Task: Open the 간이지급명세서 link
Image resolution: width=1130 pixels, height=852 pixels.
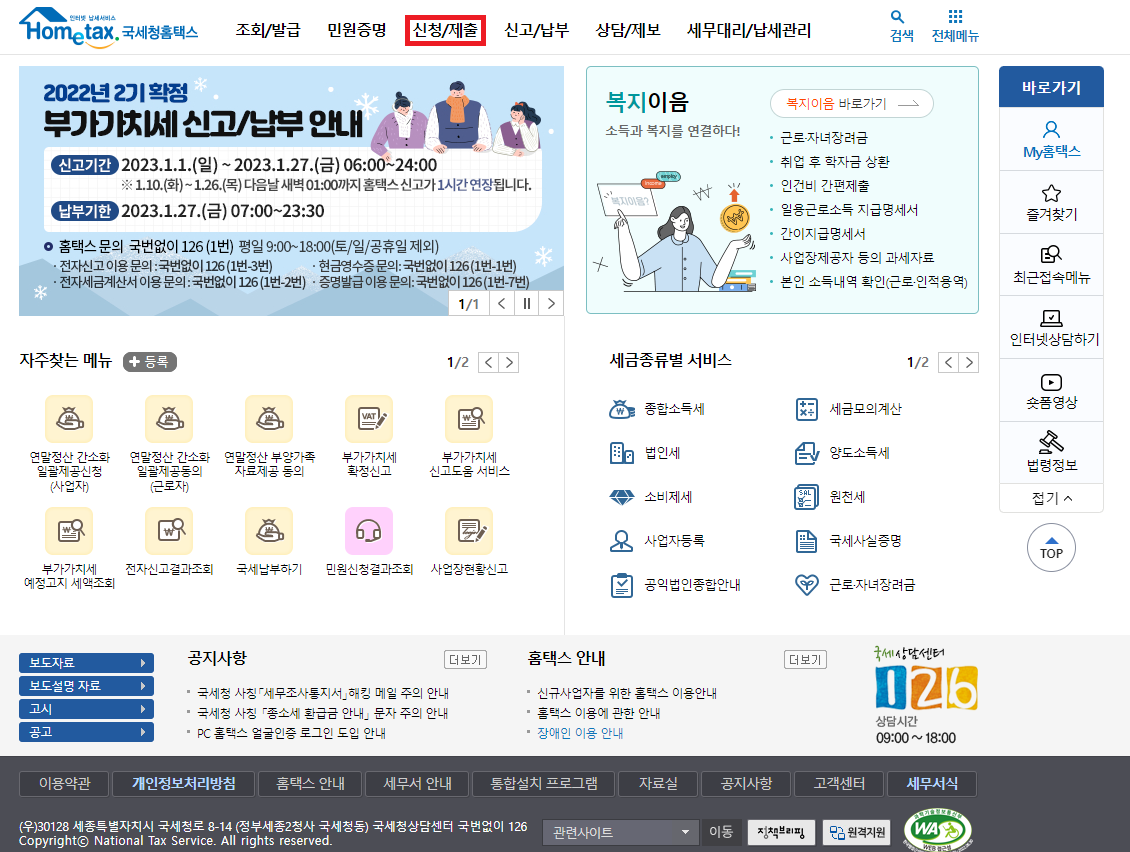Action: coord(823,234)
